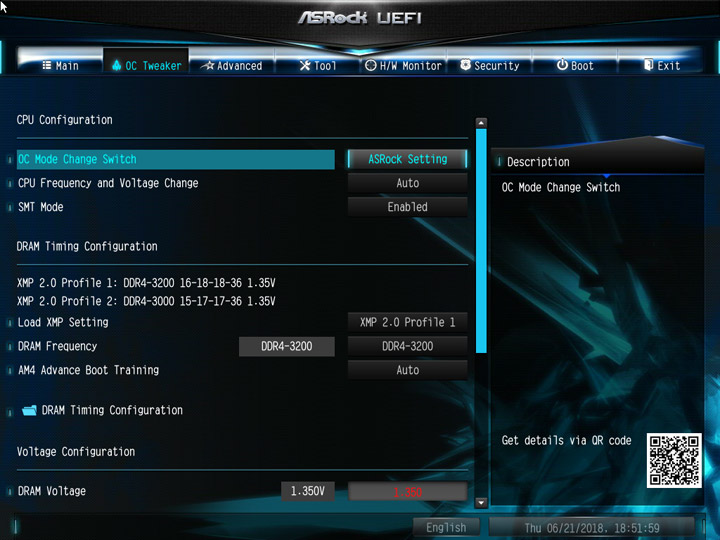720x540 pixels.
Task: Click the door icon on Exit
Action: coord(648,65)
